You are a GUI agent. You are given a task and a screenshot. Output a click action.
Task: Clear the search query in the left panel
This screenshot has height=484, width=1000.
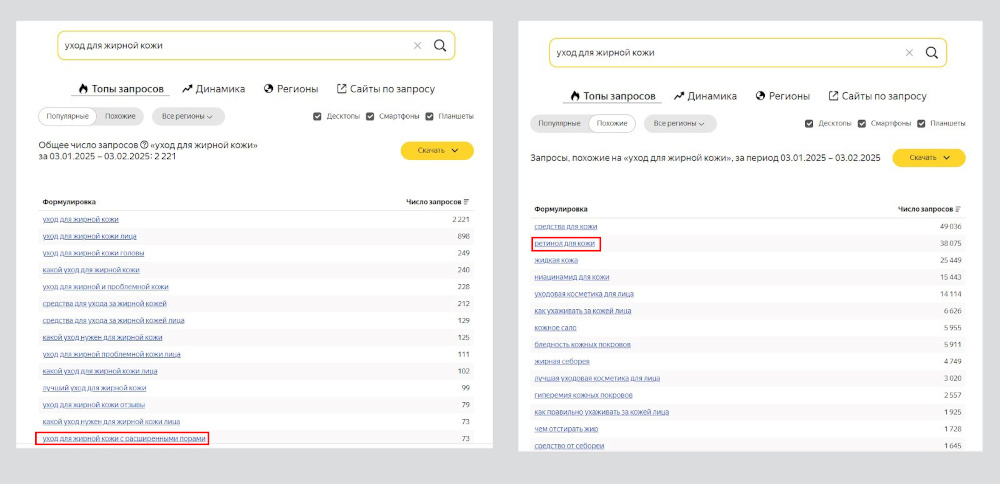[x=418, y=45]
